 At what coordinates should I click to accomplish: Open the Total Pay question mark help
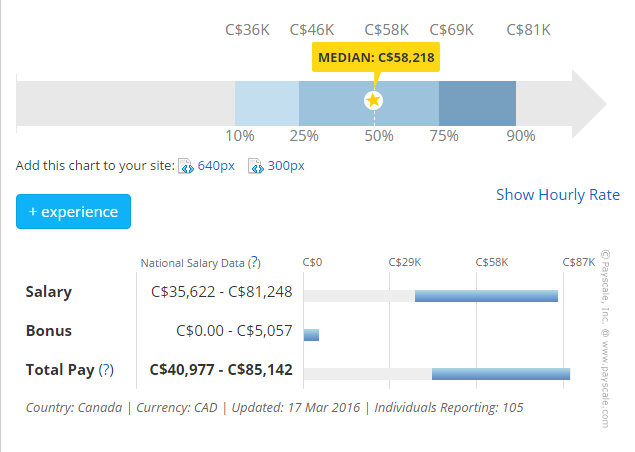[106, 370]
